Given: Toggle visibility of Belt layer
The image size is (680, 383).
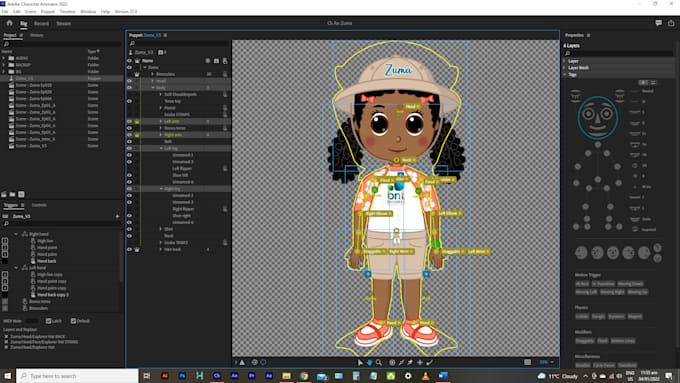Looking at the screenshot, I should click(129, 141).
